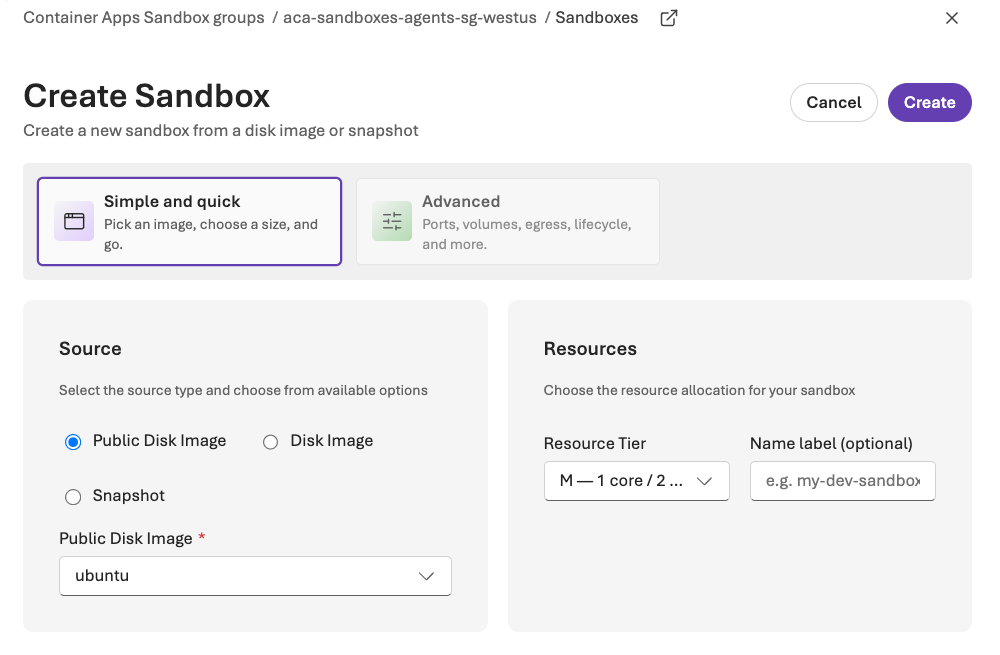Click the Resources section heading
1000x655 pixels.
590,349
